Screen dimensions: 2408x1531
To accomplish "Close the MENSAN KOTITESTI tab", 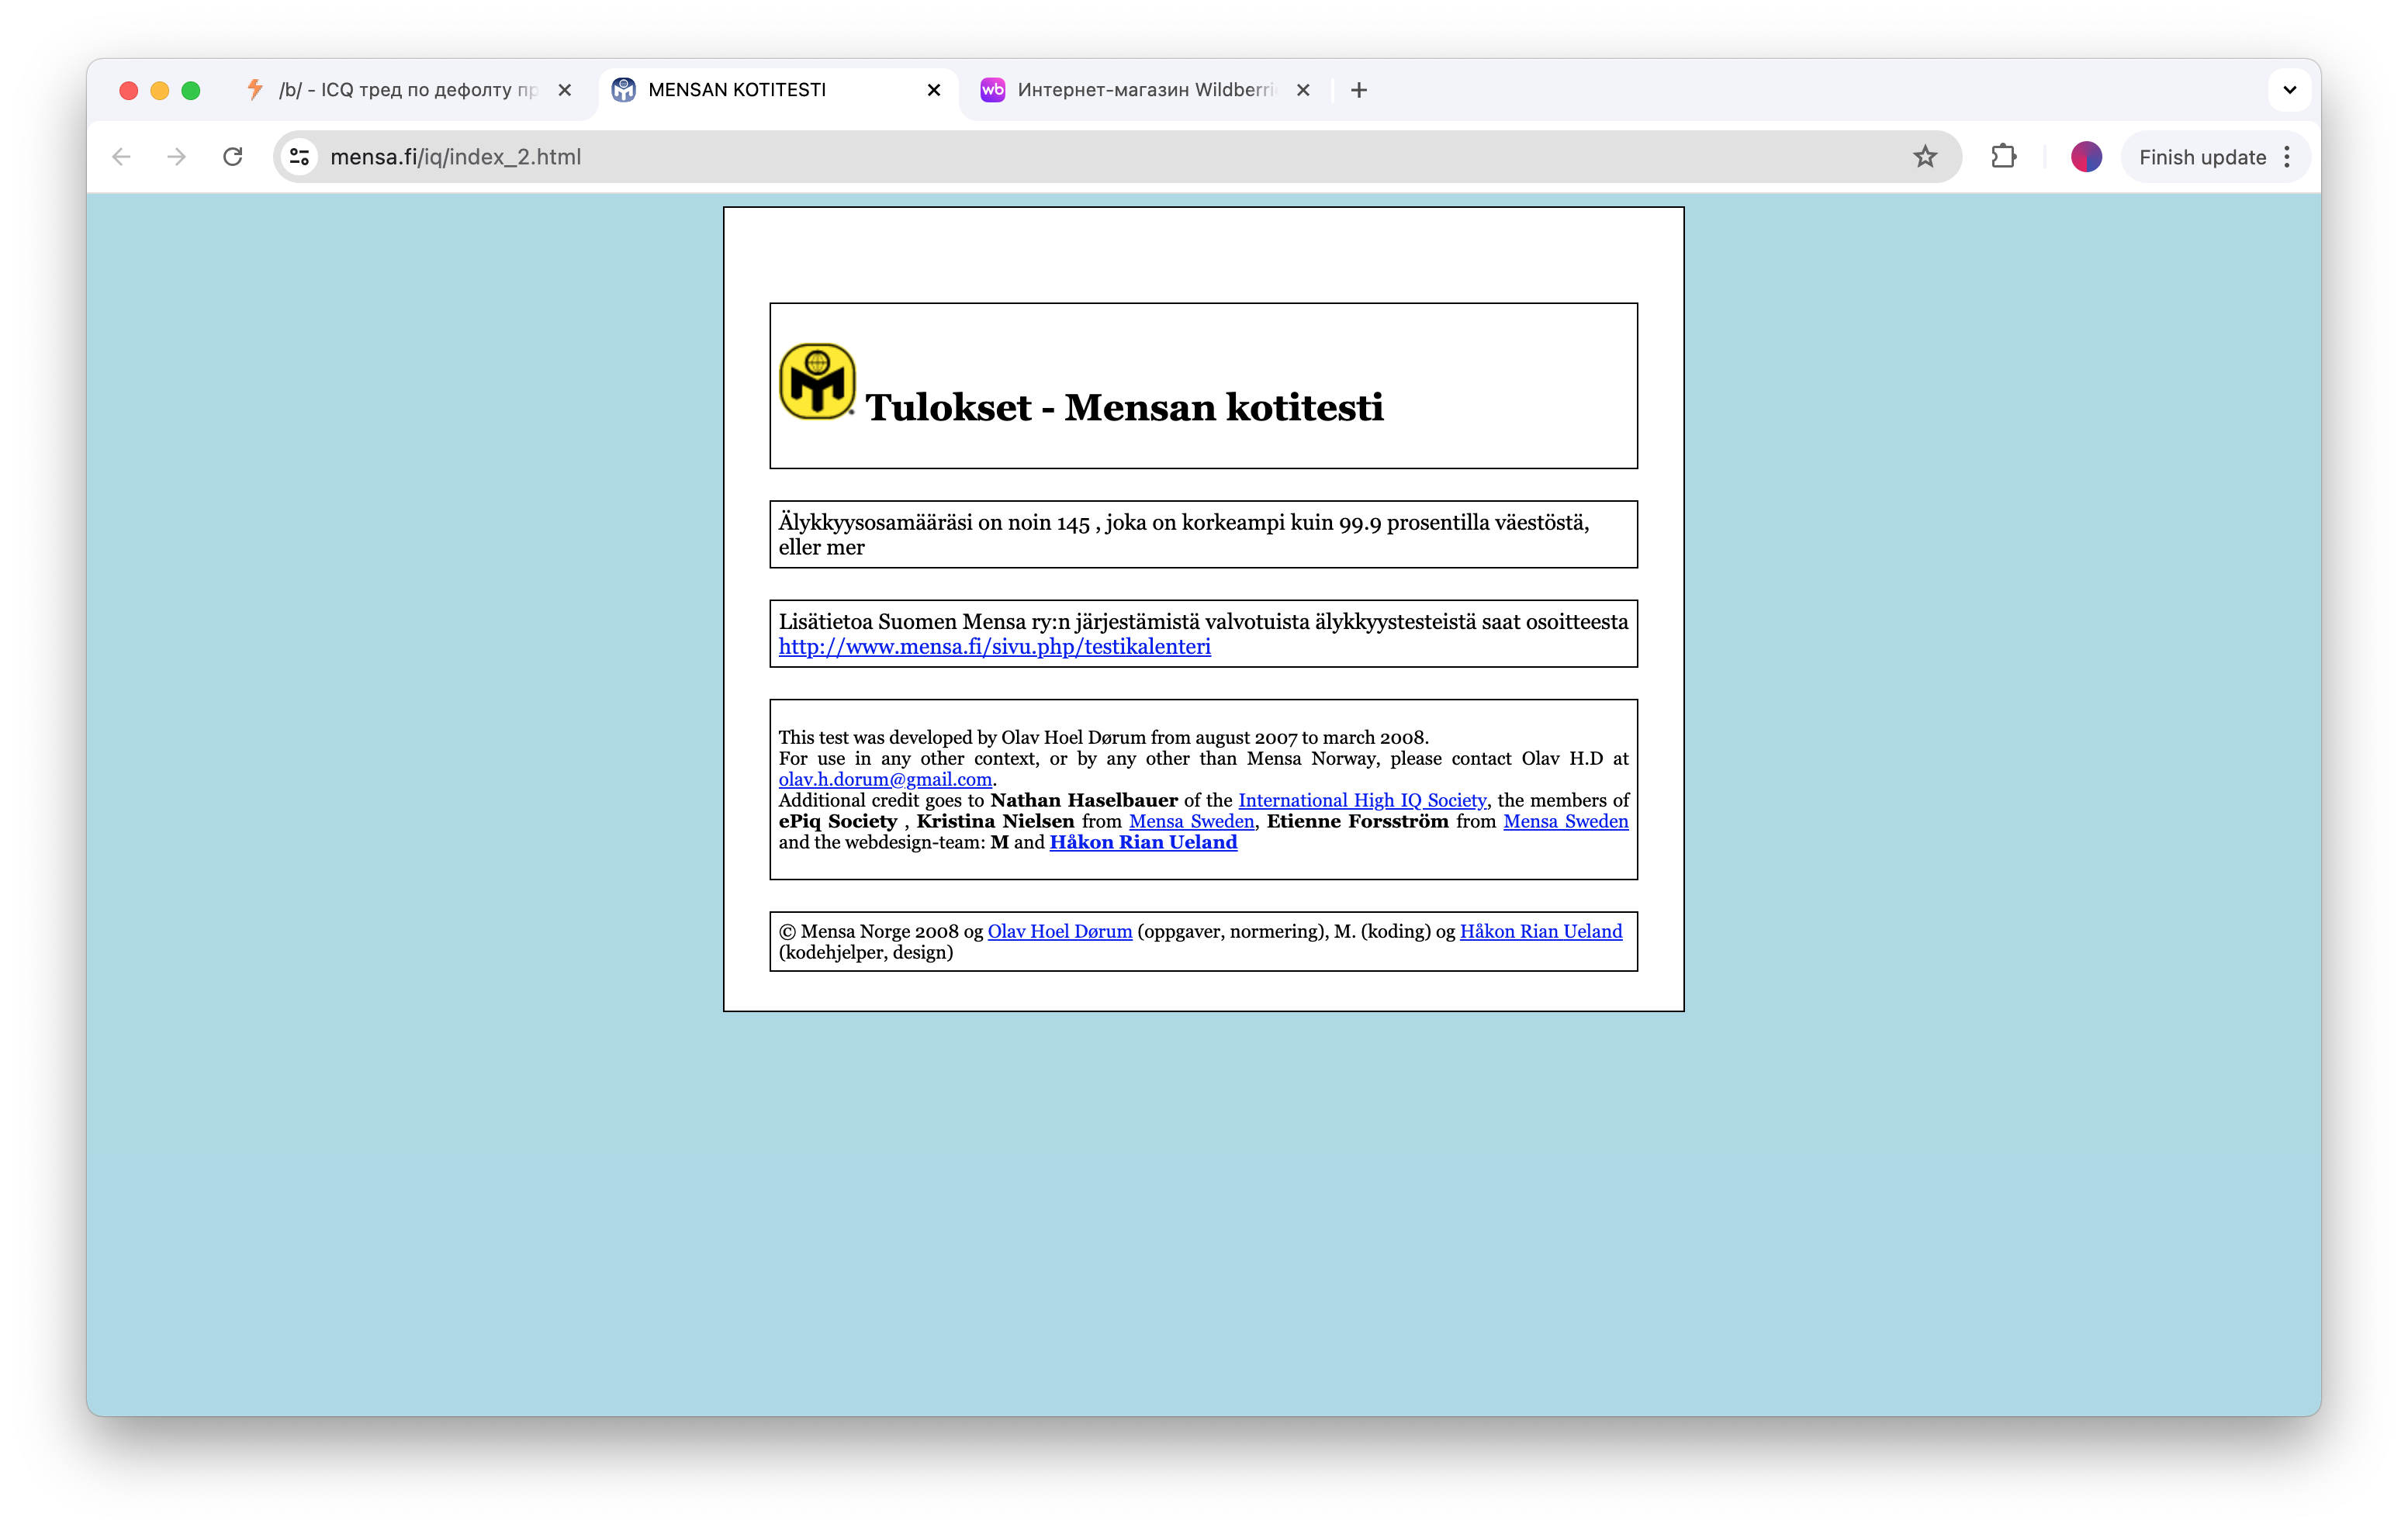I will (x=934, y=90).
